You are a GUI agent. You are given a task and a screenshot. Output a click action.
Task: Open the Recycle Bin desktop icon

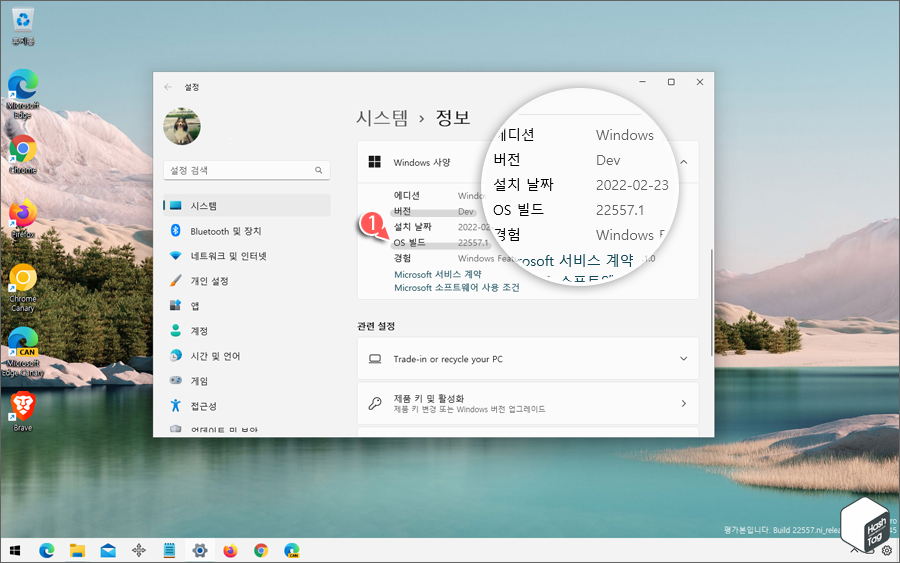pos(23,26)
